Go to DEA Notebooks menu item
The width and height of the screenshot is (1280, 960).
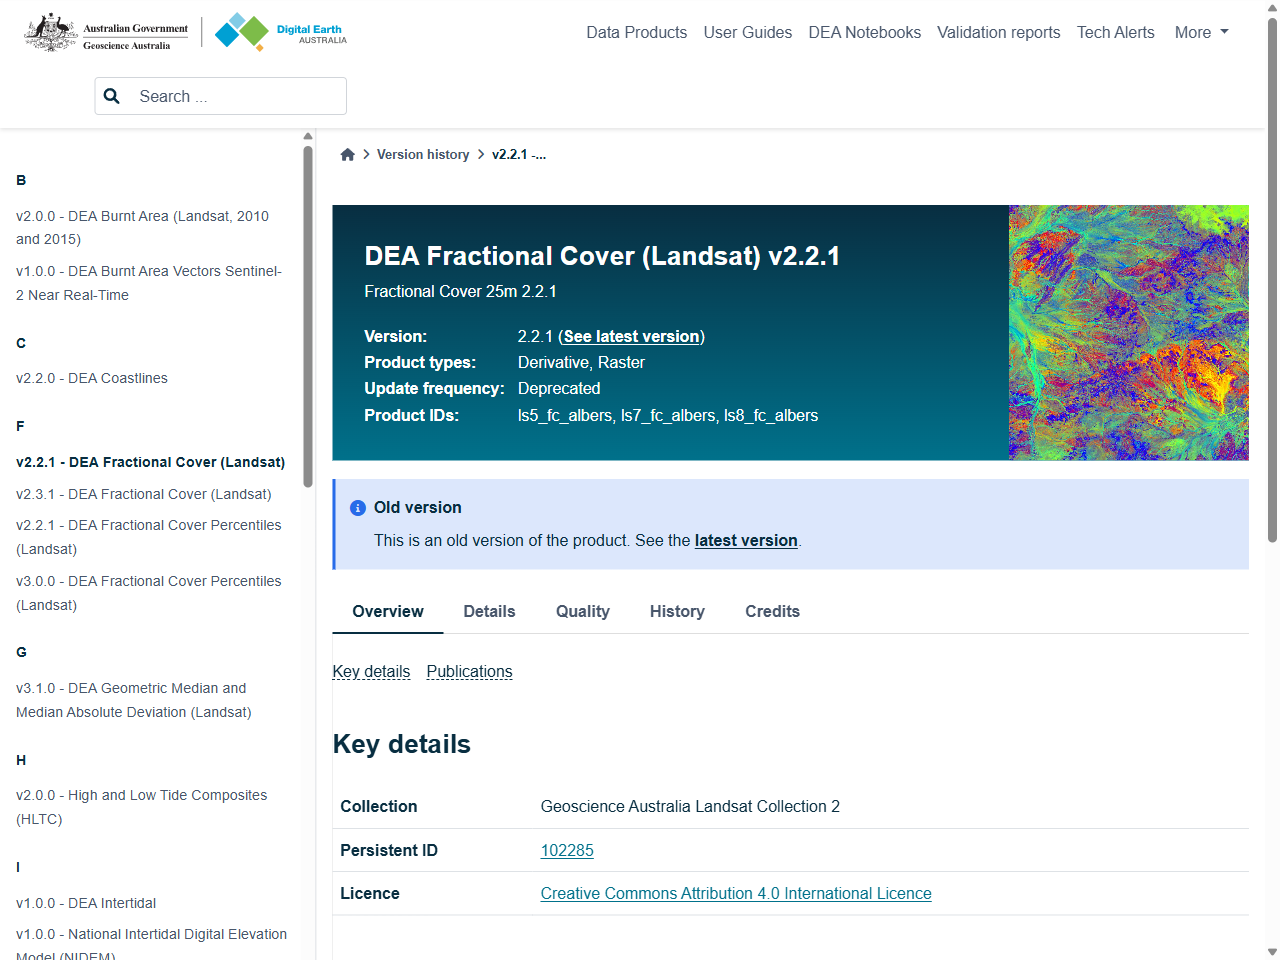[x=864, y=33]
